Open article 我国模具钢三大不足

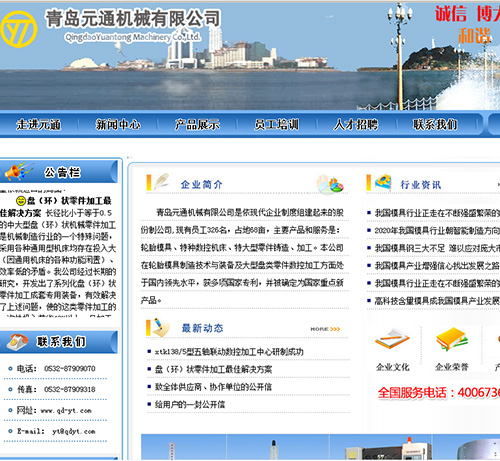click(437, 248)
